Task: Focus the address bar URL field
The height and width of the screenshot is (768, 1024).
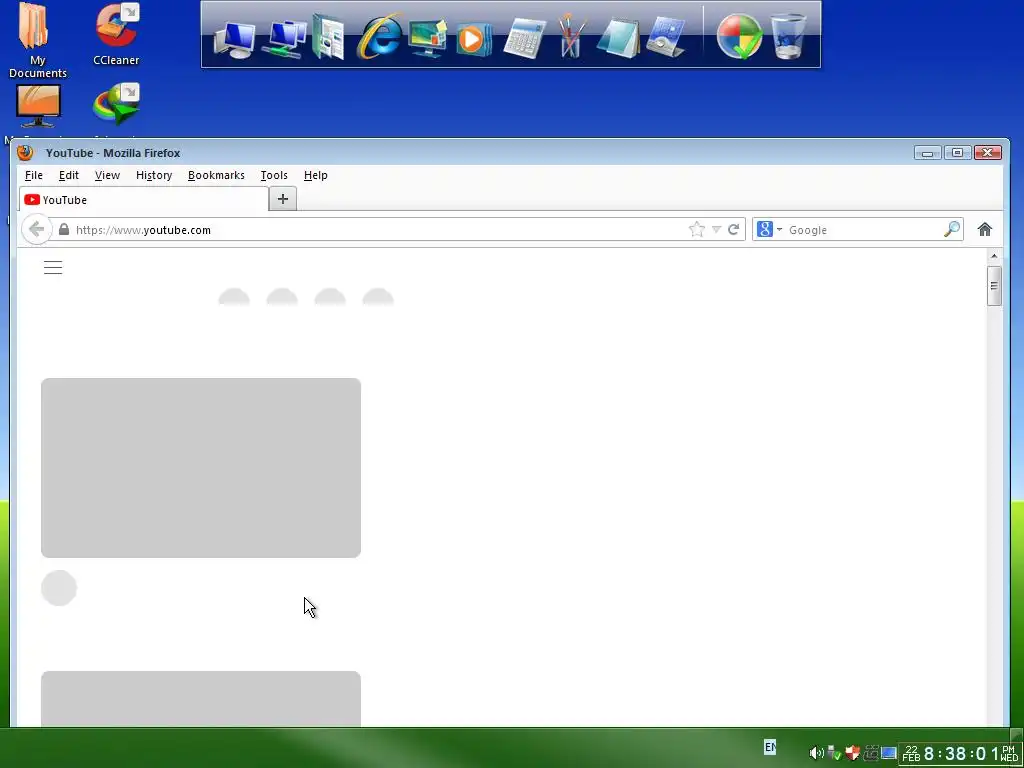Action: [x=379, y=230]
